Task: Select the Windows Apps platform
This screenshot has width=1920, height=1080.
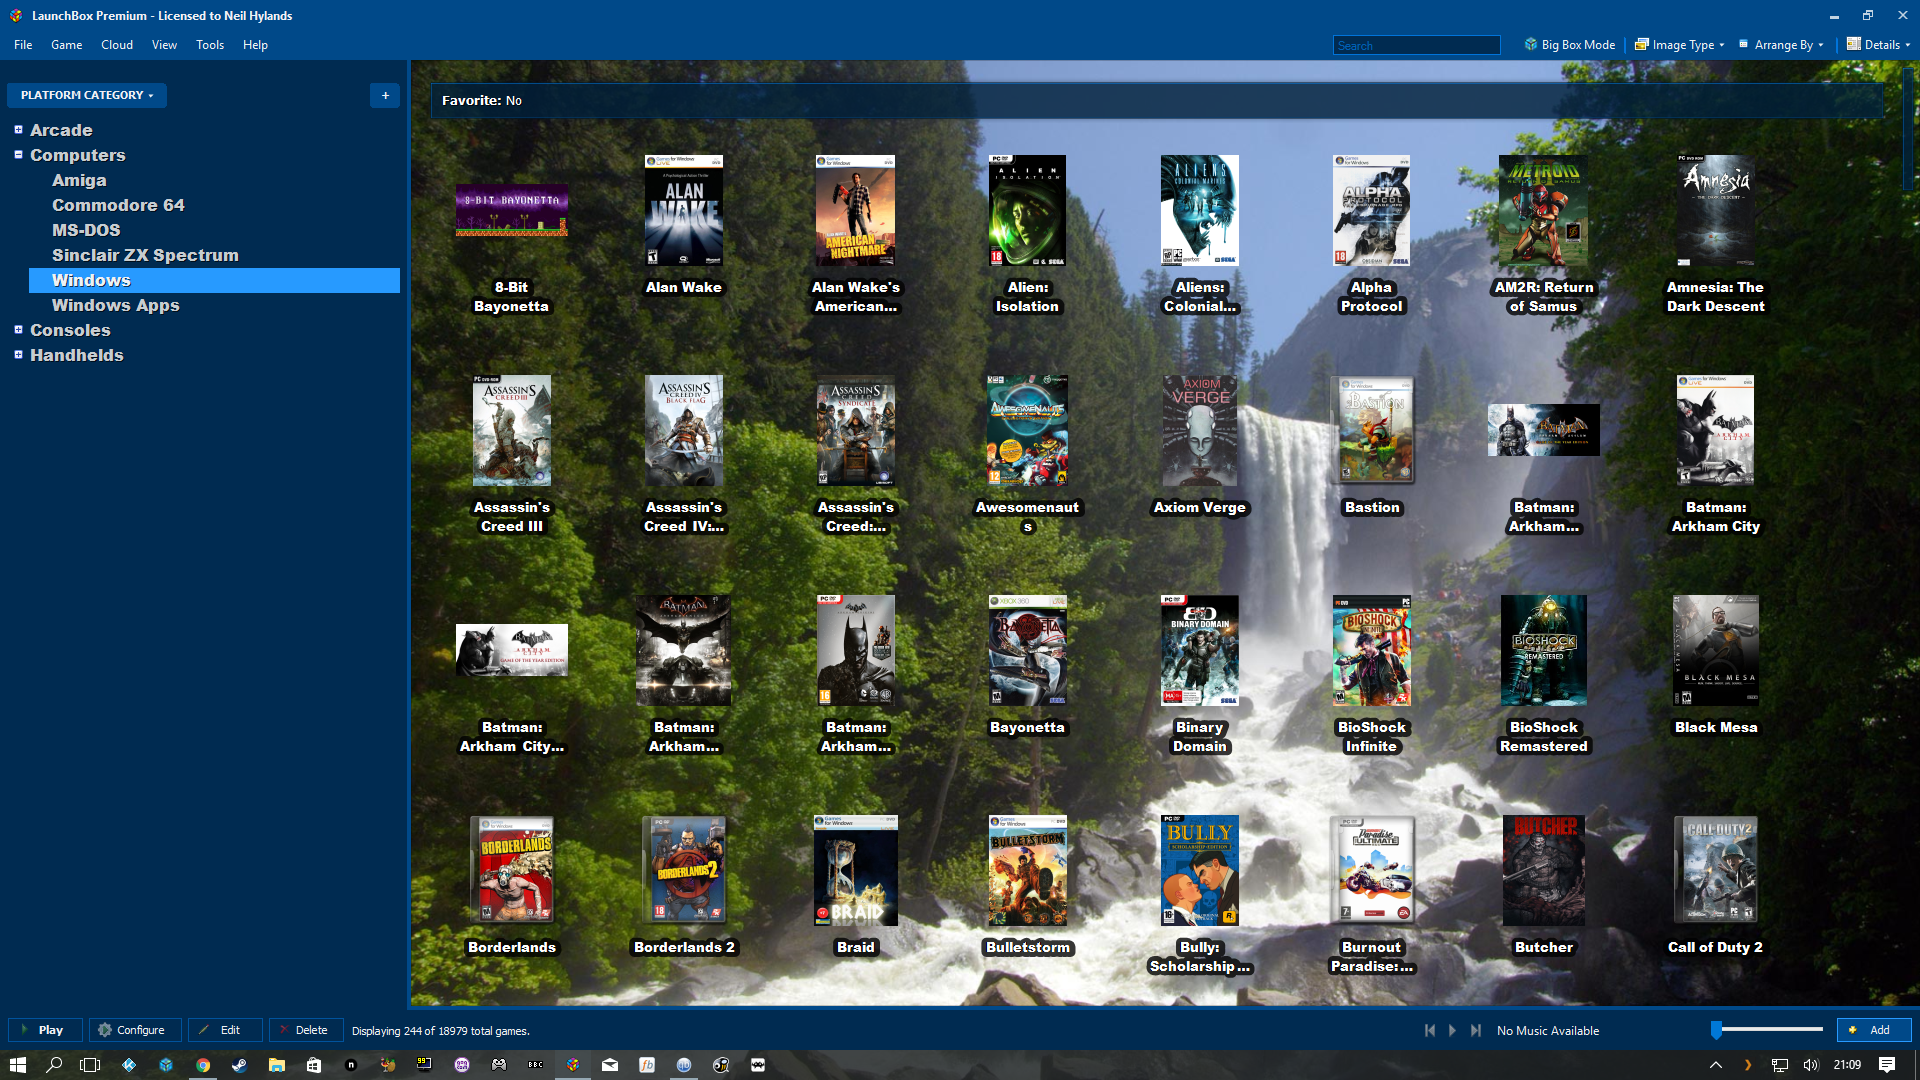Action: [x=115, y=305]
